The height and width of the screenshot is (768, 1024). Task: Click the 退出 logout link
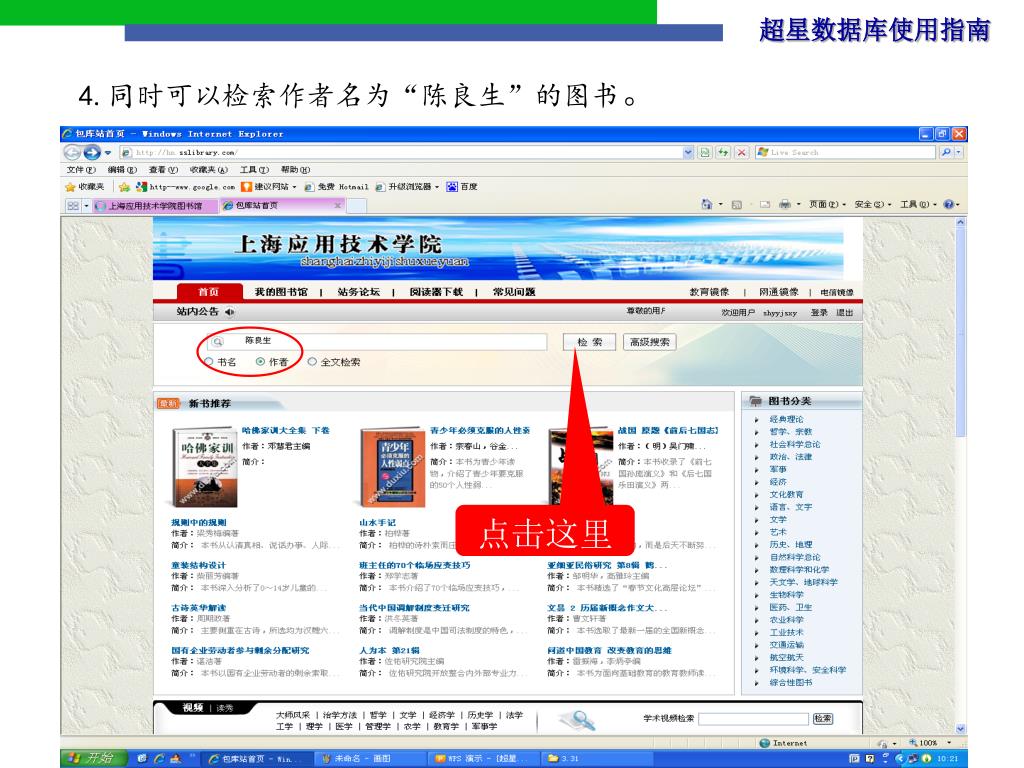point(844,313)
